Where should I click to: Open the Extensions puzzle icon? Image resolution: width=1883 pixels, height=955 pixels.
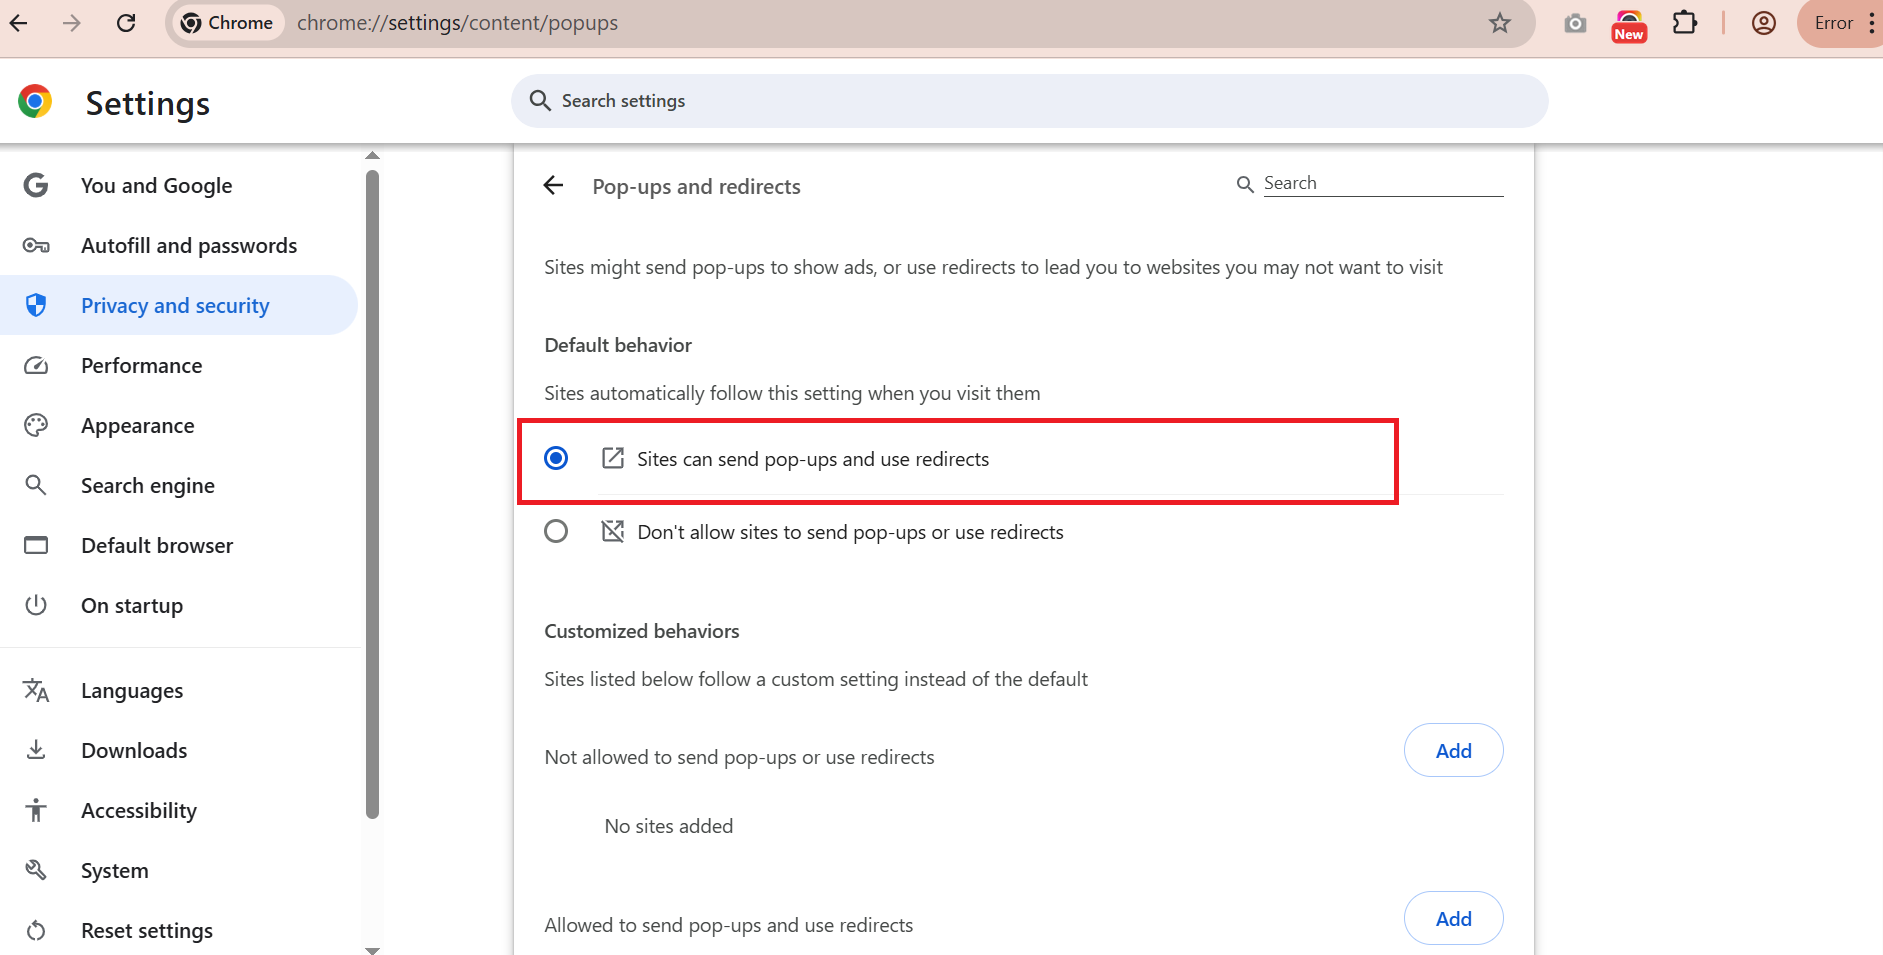[1685, 23]
